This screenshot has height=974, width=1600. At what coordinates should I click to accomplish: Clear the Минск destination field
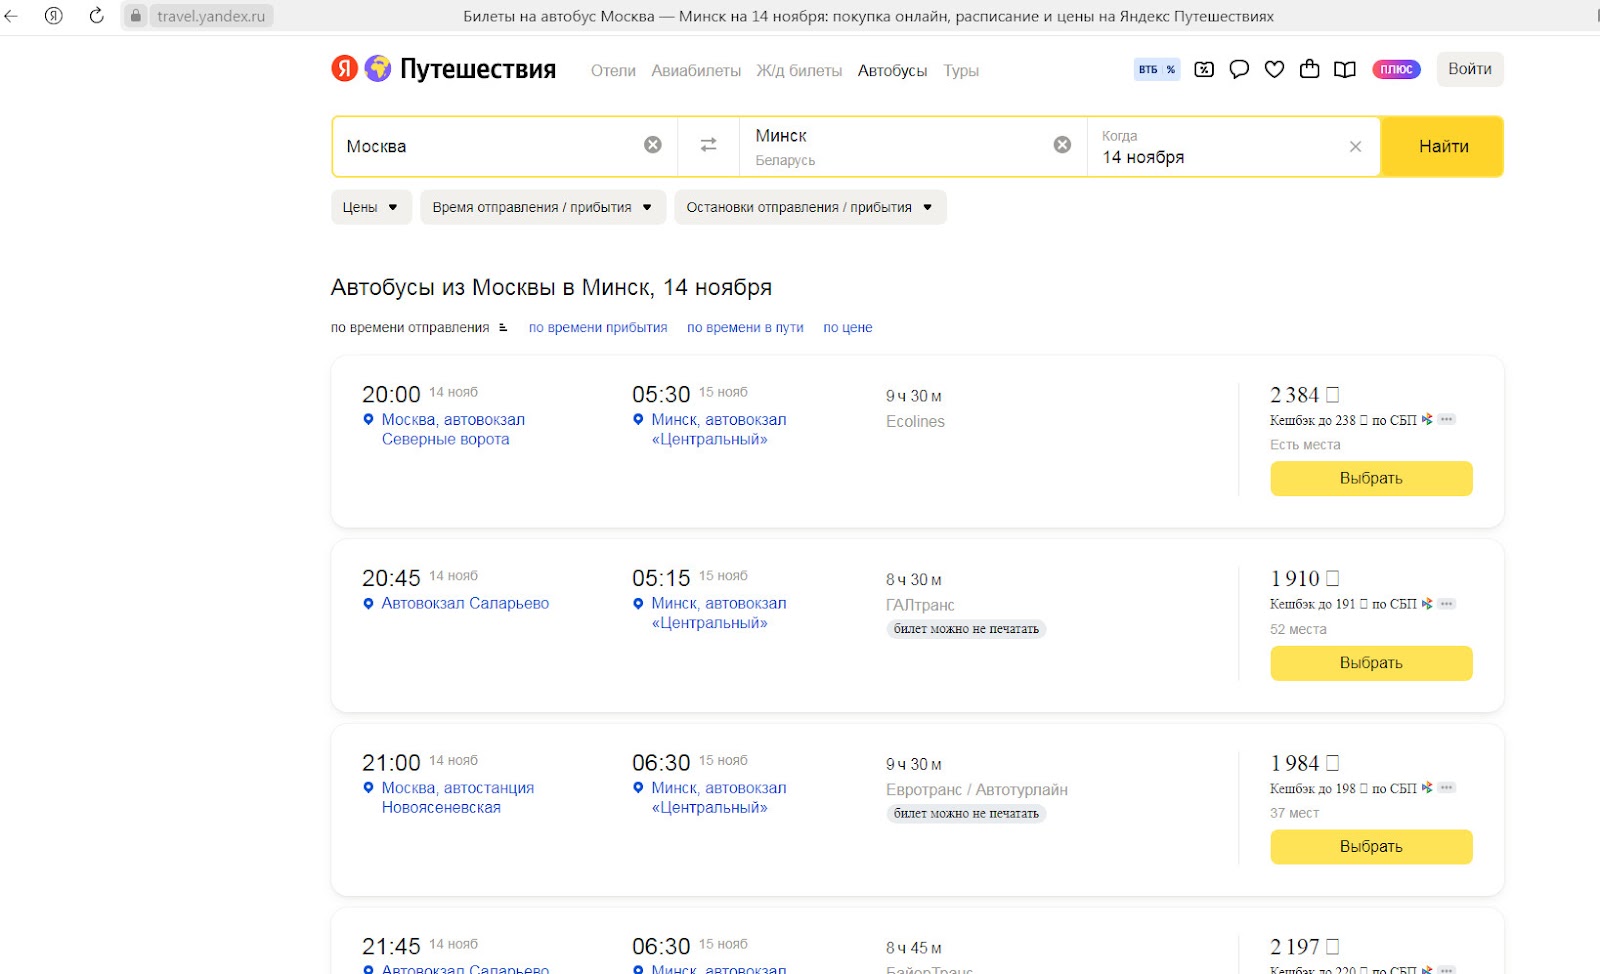pyautogui.click(x=1062, y=145)
